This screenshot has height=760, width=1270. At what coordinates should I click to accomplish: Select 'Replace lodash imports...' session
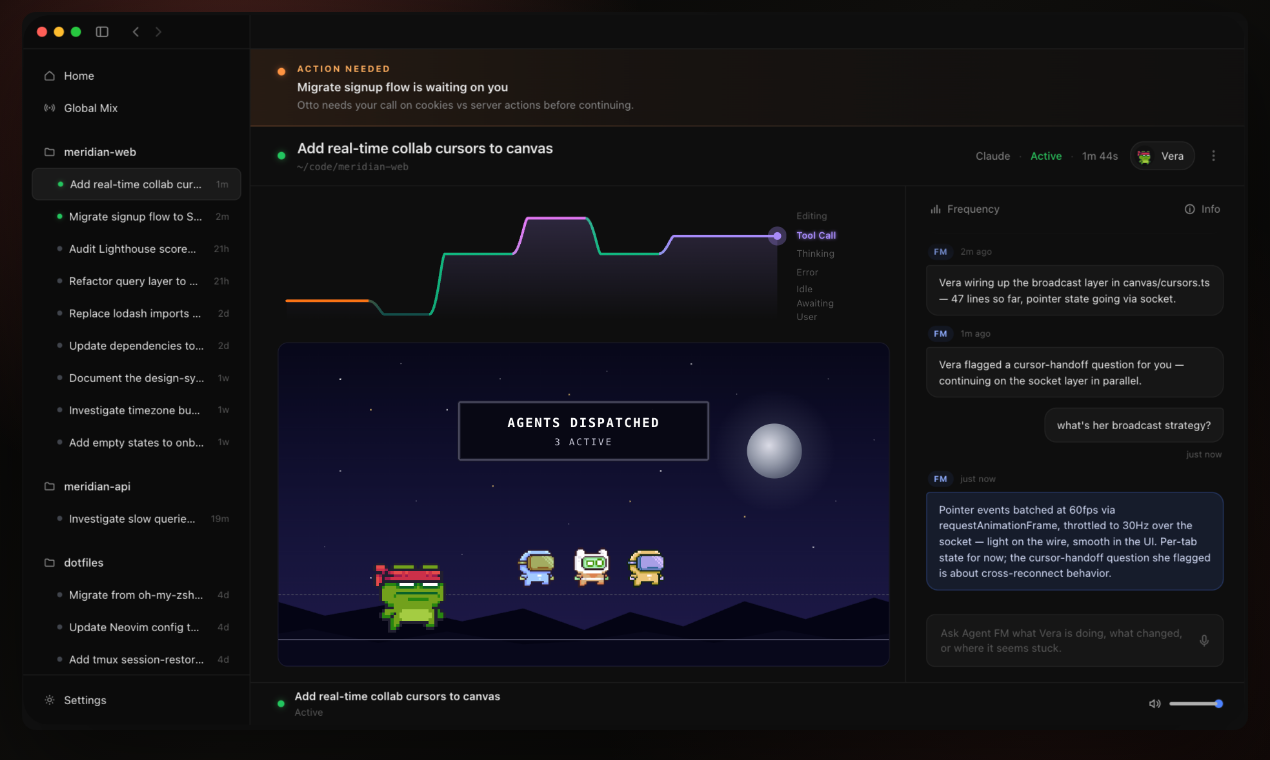(x=136, y=313)
